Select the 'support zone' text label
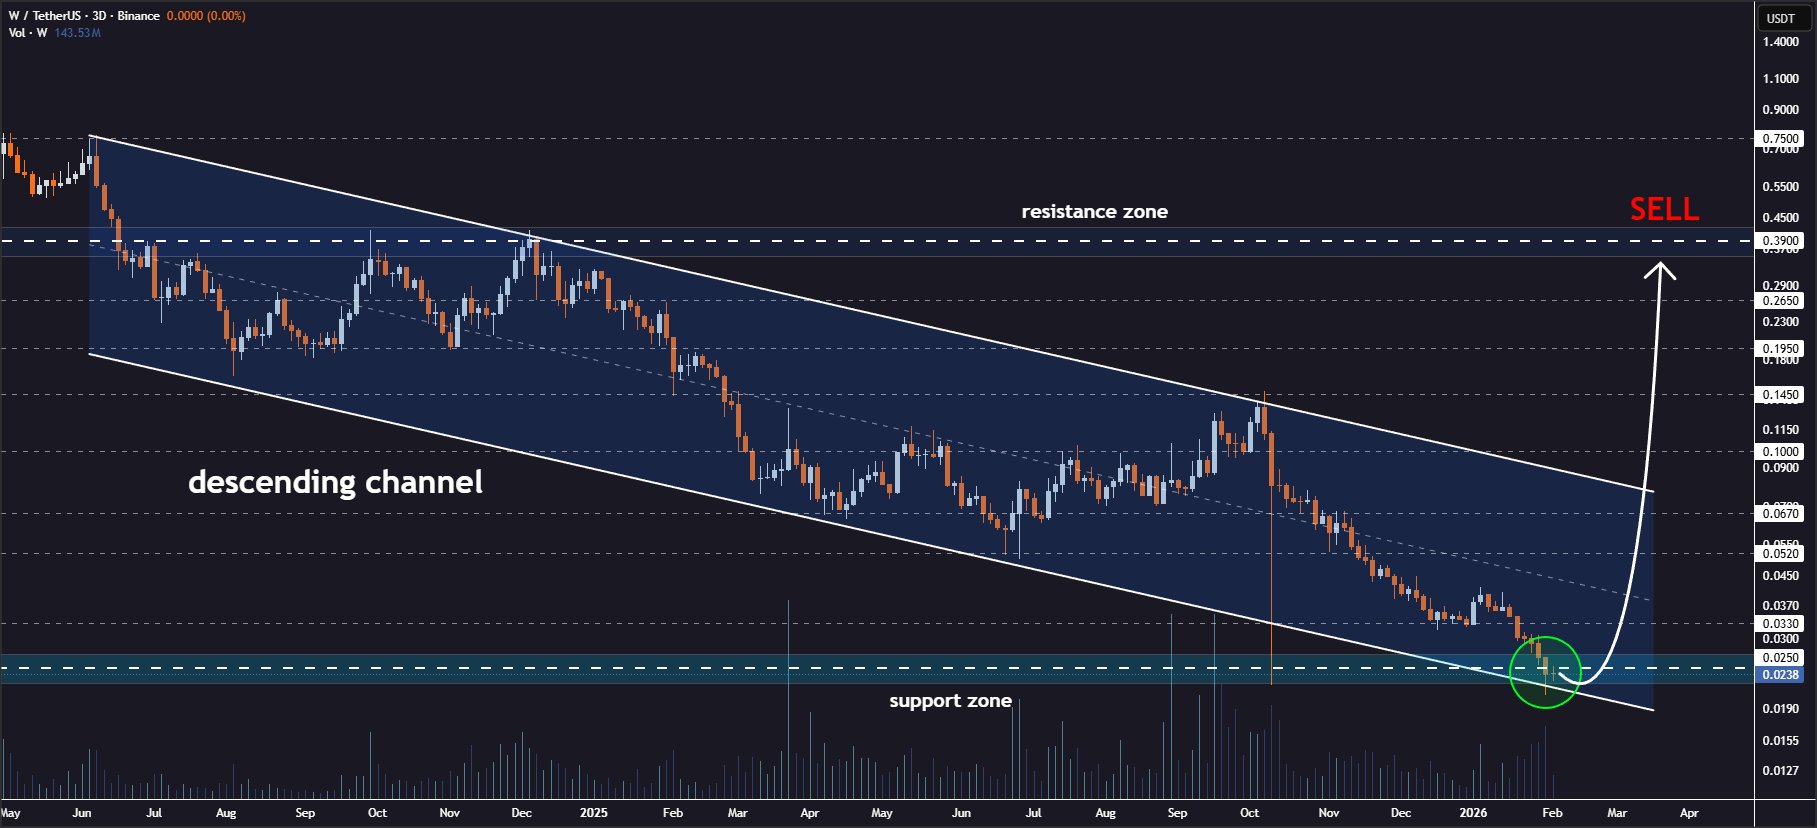 950,701
